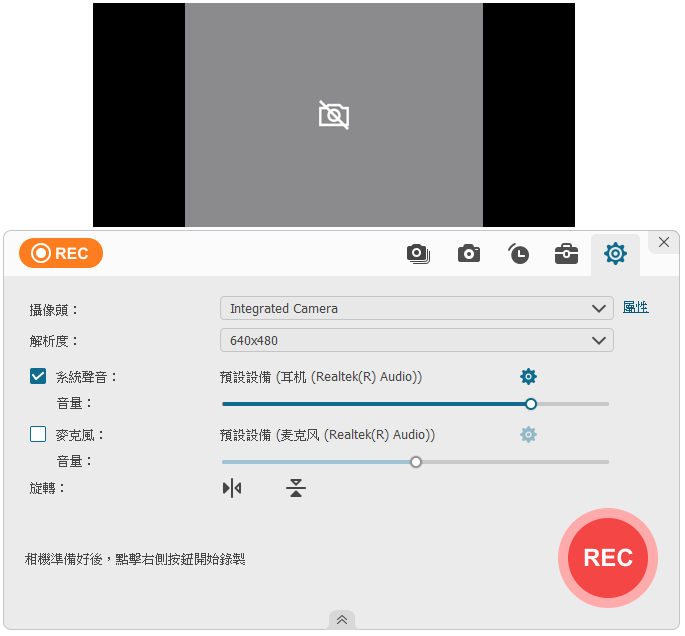This screenshot has height=636, width=685.
Task: Adjust the microphone volume slider
Action: (x=415, y=462)
